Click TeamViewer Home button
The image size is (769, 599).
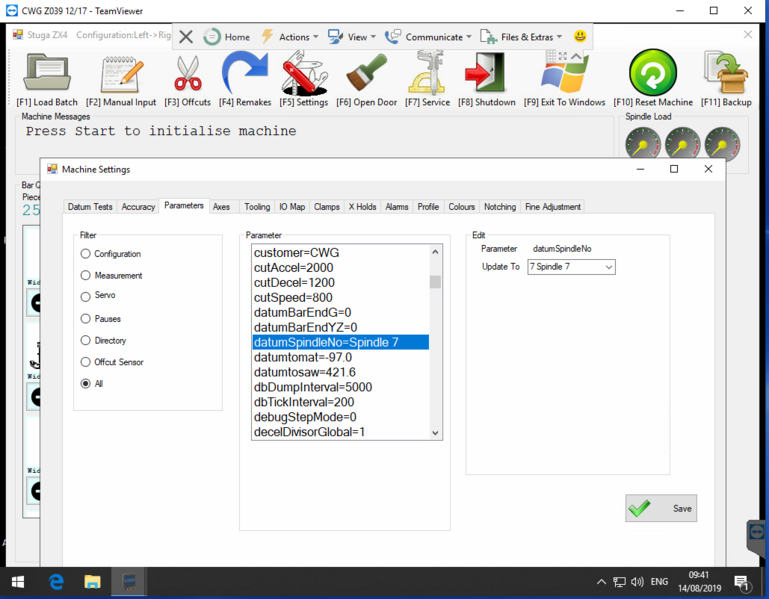[x=227, y=37]
